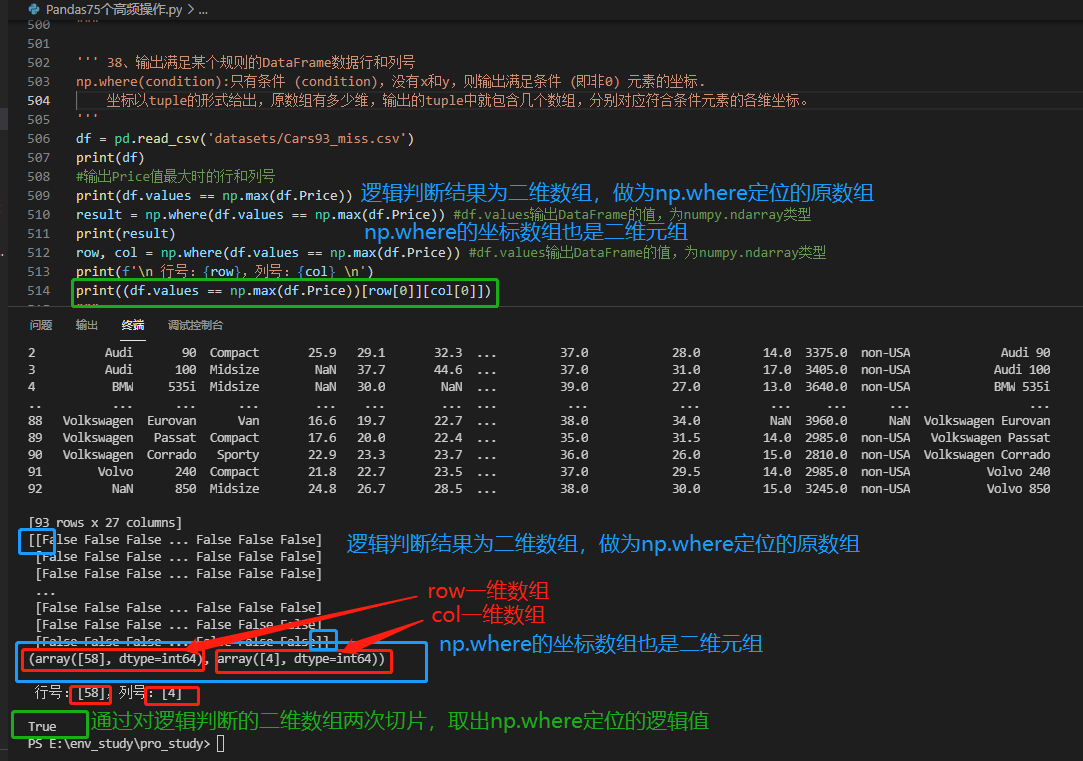Click the Van cell in row 88
Image resolution: width=1083 pixels, height=761 pixels.
pyautogui.click(x=249, y=421)
